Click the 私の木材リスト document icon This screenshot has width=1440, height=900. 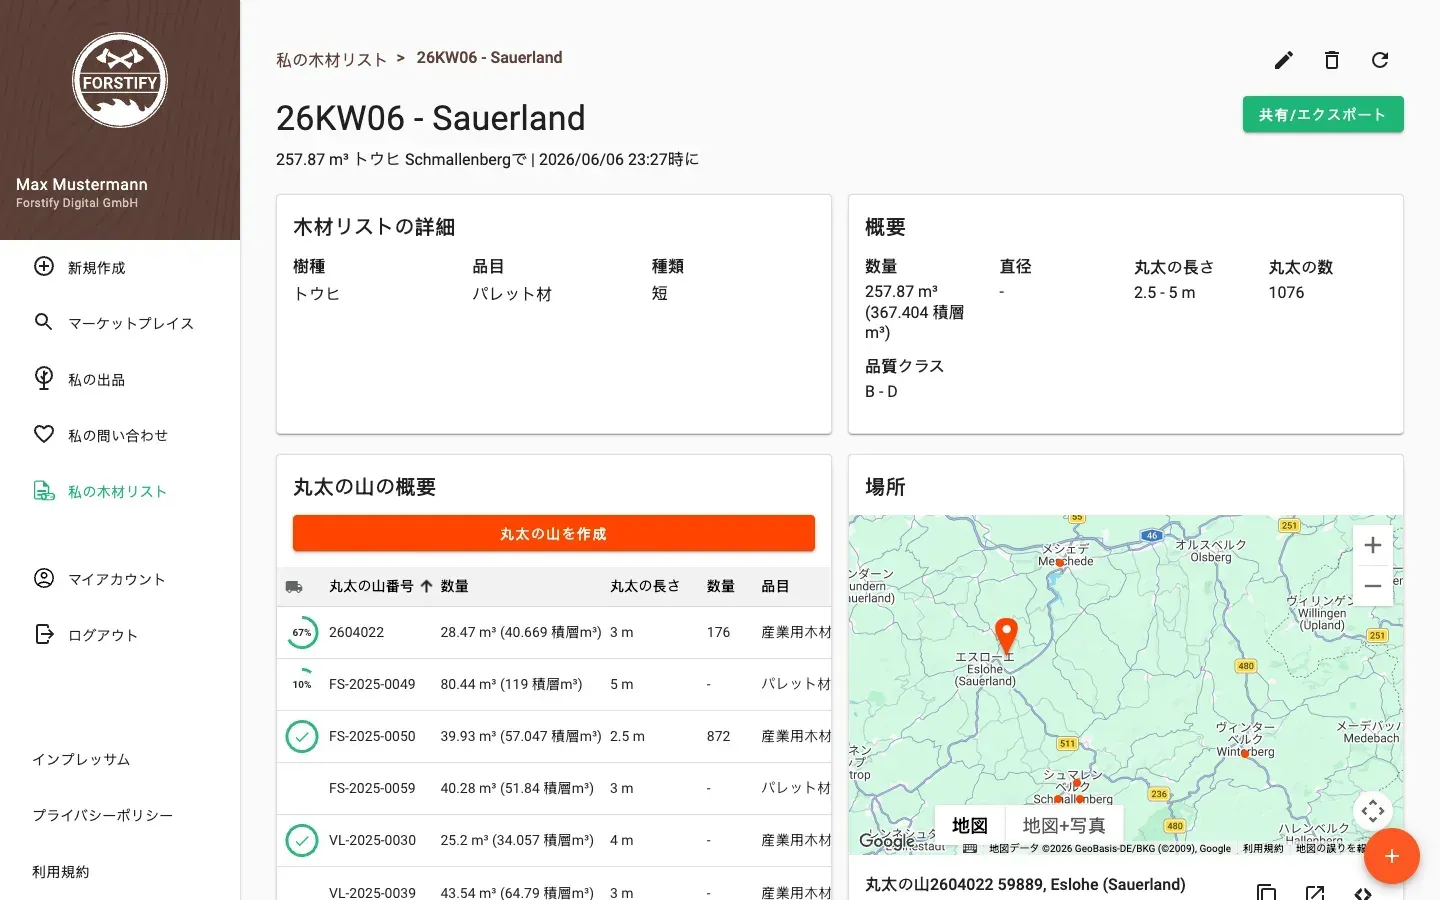[44, 490]
